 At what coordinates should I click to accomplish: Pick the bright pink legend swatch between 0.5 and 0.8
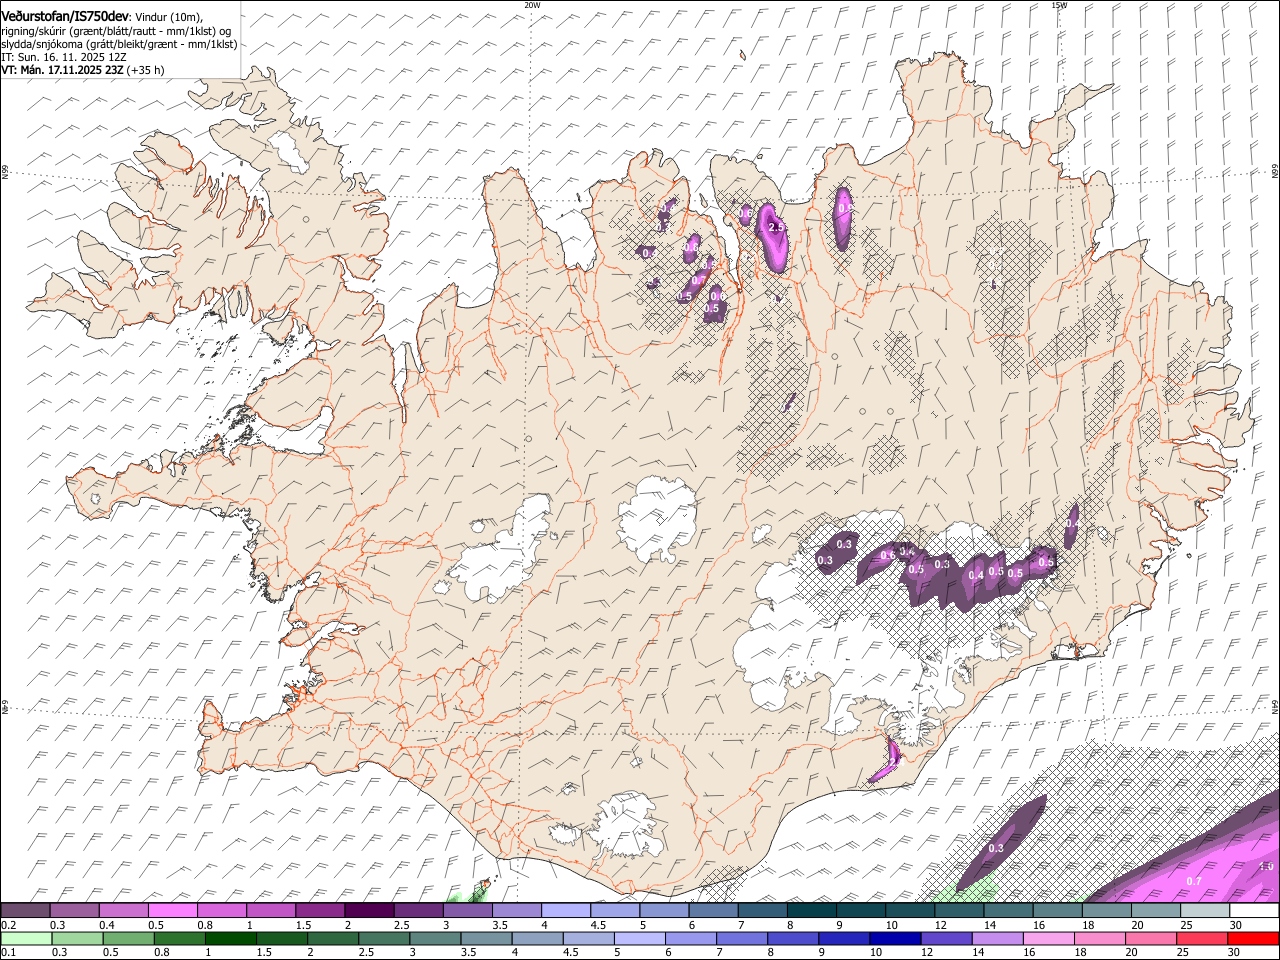[173, 911]
